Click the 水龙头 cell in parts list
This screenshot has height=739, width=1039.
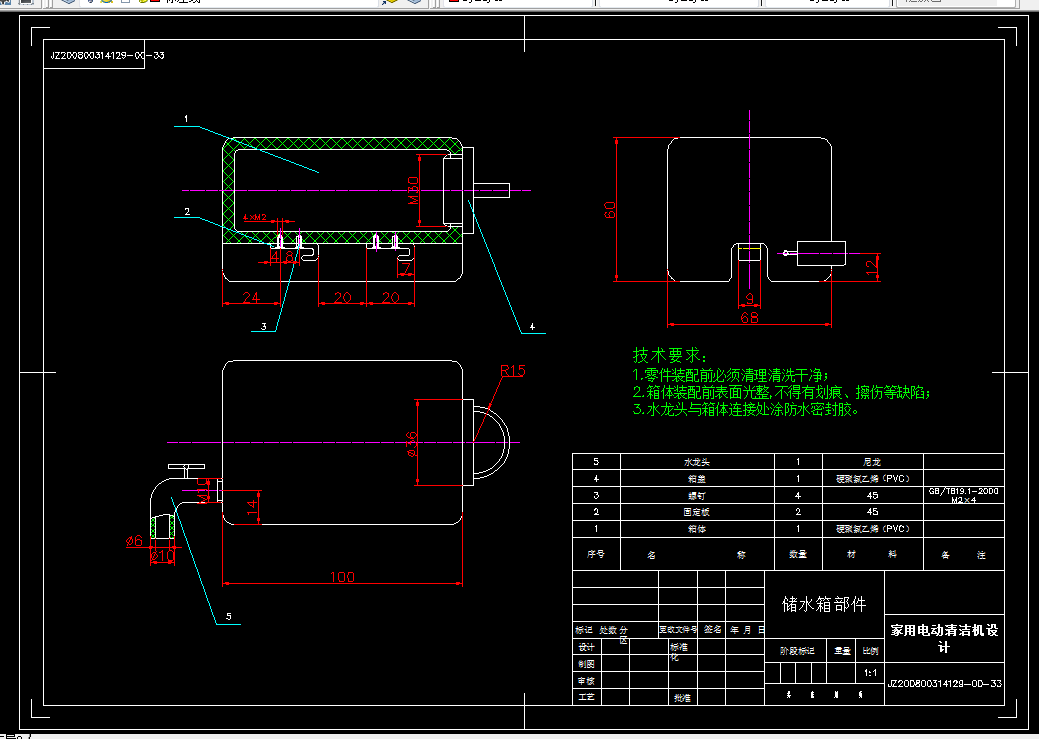(697, 461)
